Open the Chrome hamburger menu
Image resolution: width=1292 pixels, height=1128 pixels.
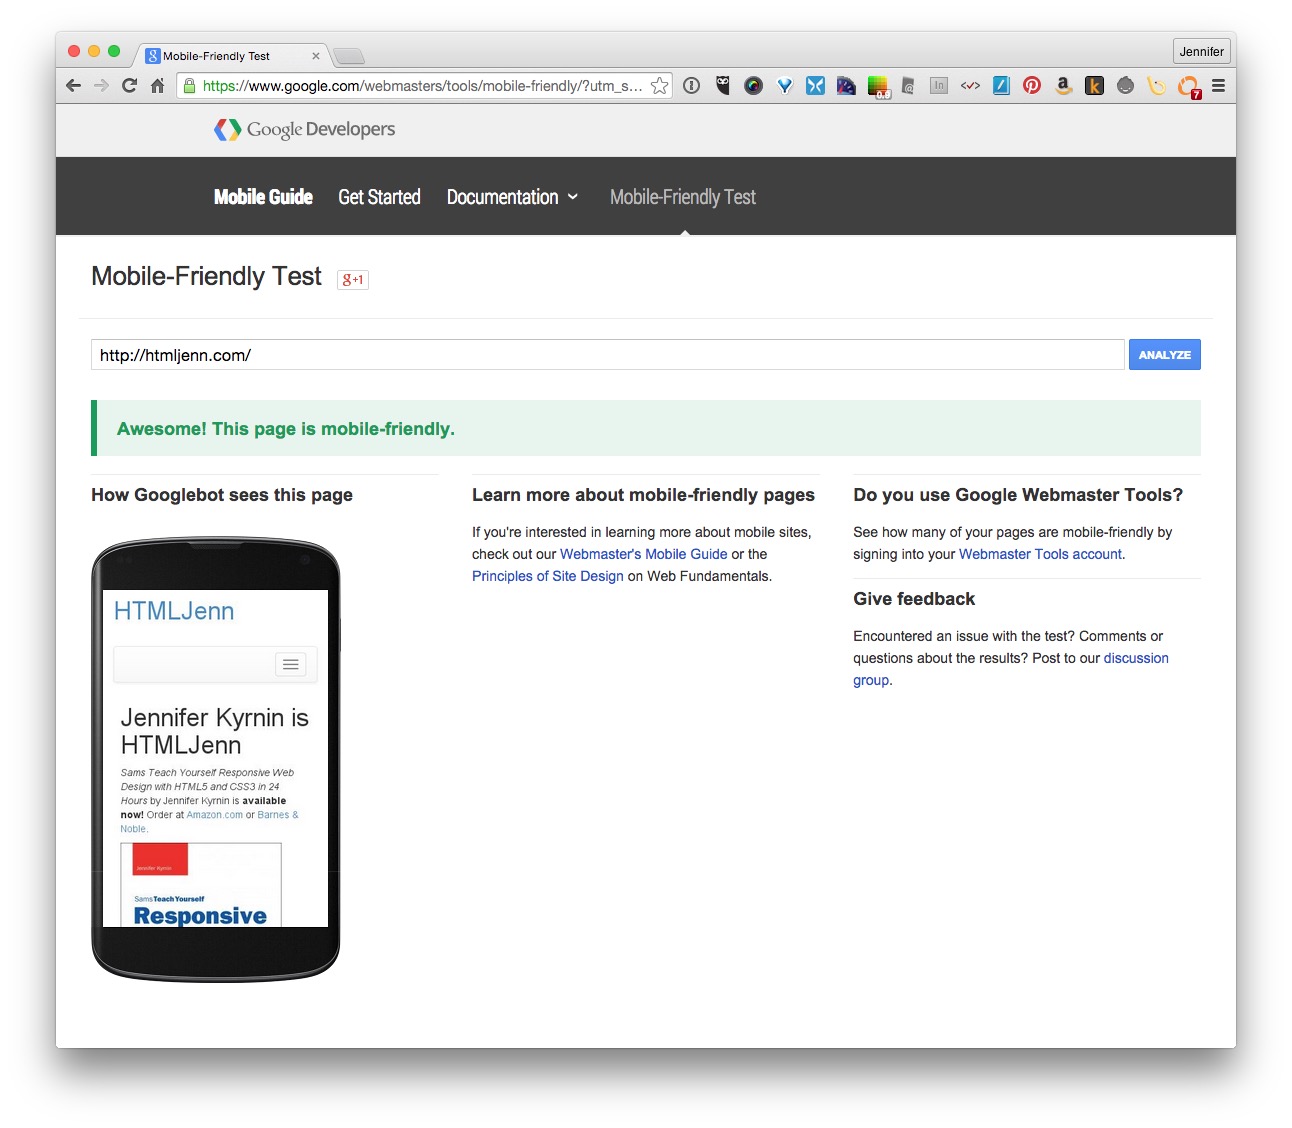coord(1218,86)
